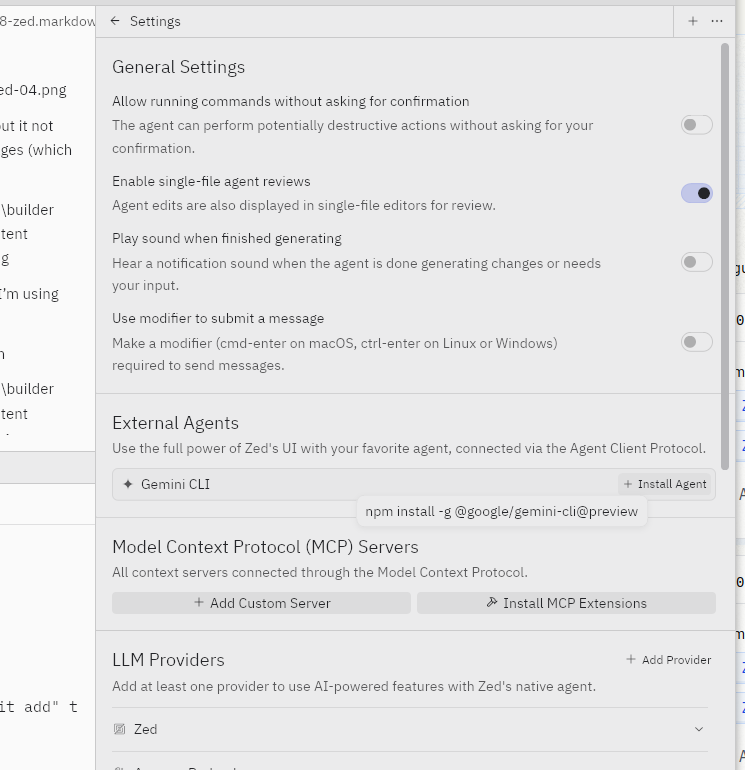This screenshot has height=770, width=745.
Task: Click the Settings title text
Action: click(x=155, y=21)
